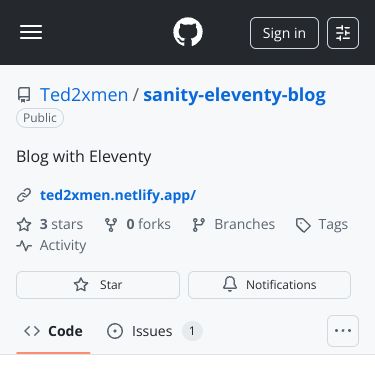Click the pulse icon beside Activity
375x375 pixels.
click(x=24, y=246)
